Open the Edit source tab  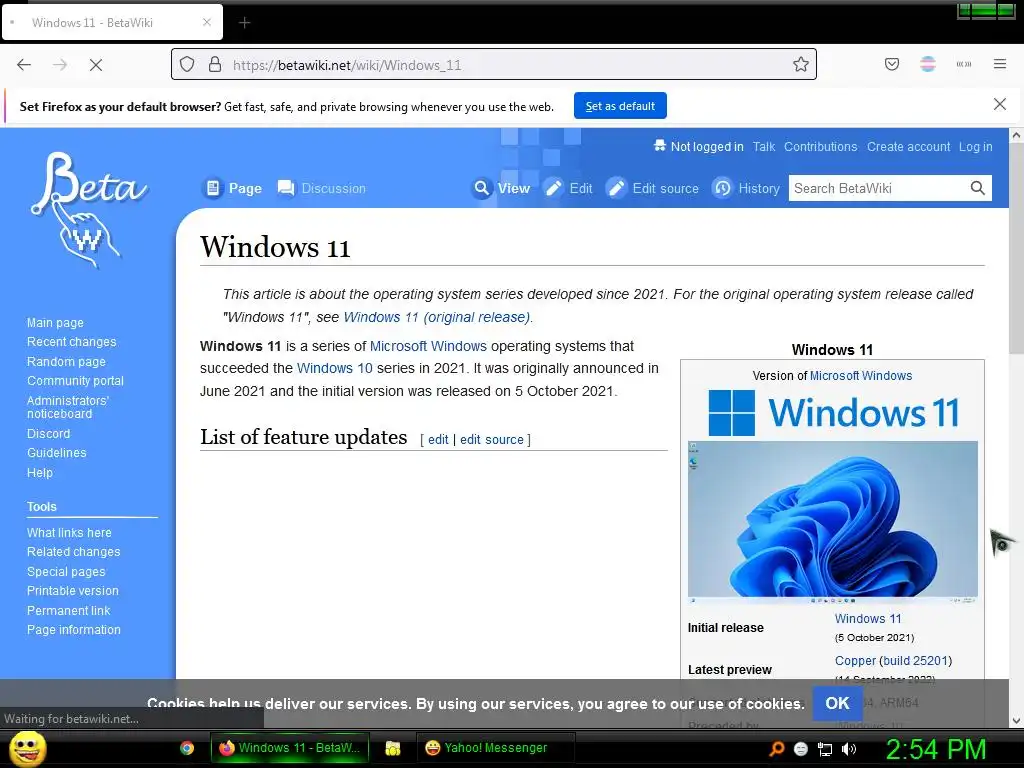(652, 188)
